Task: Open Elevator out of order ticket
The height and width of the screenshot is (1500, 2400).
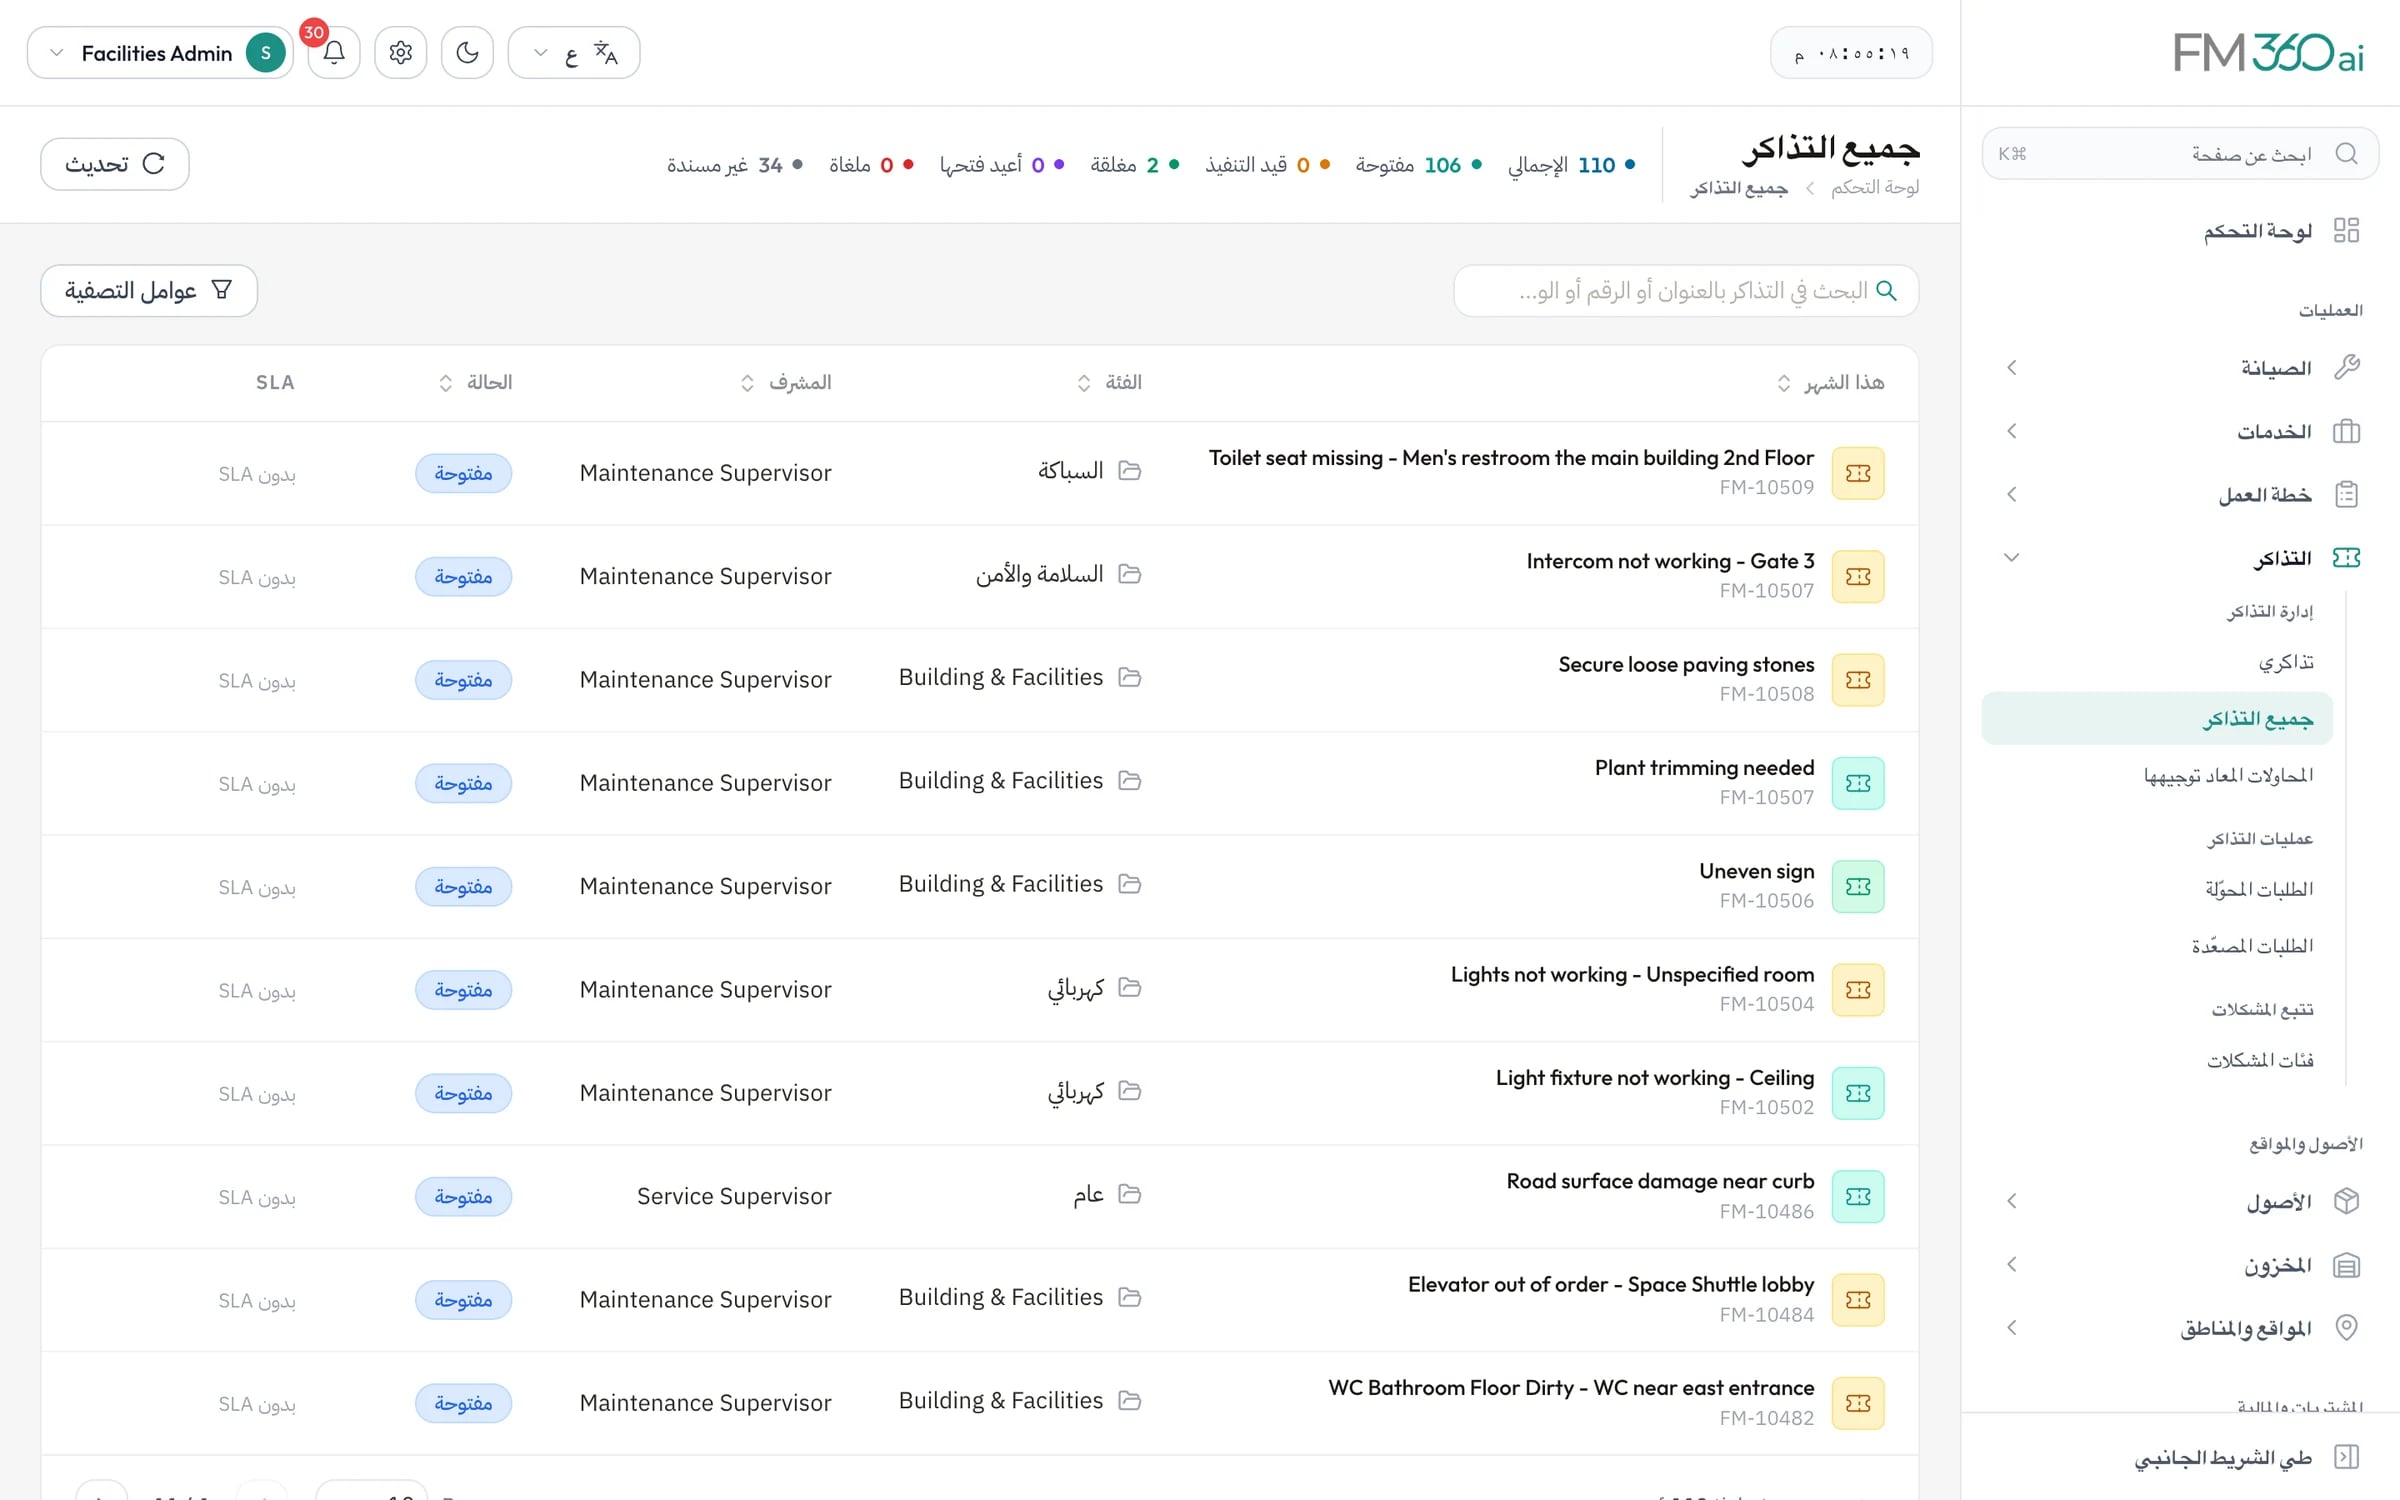Action: click(x=1611, y=1285)
